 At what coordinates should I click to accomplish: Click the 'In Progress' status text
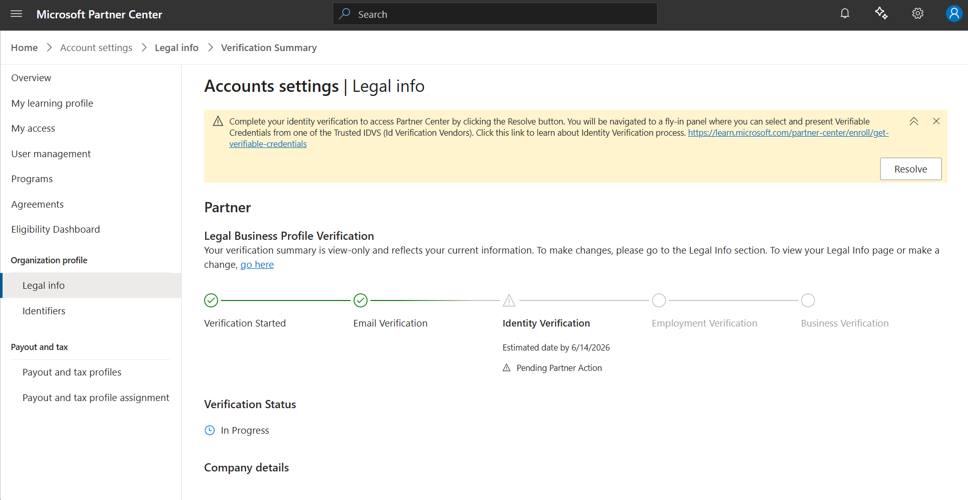[245, 430]
